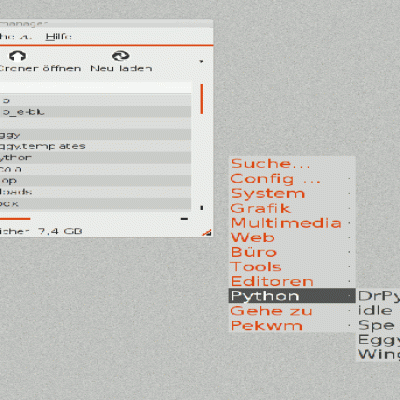Launch DrPy from the Python submenu
Viewport: 400px width, 400px height.
pyautogui.click(x=378, y=296)
